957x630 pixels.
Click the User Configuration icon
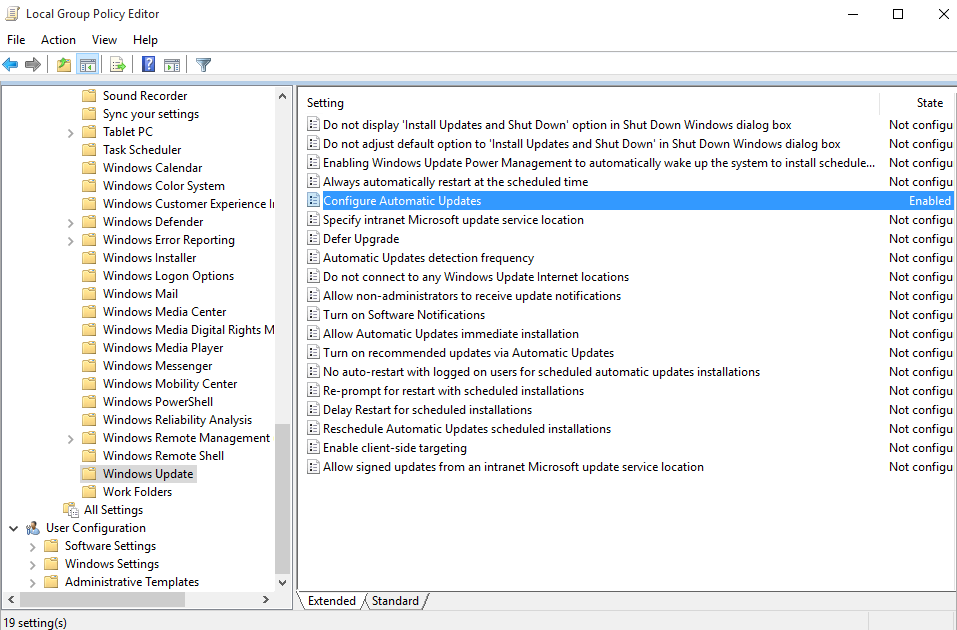33,527
